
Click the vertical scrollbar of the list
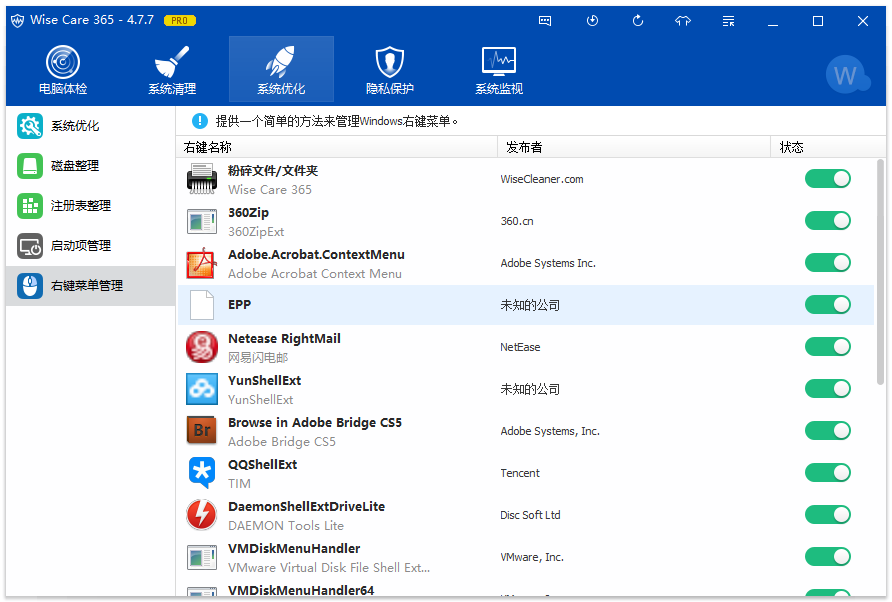(x=881, y=272)
